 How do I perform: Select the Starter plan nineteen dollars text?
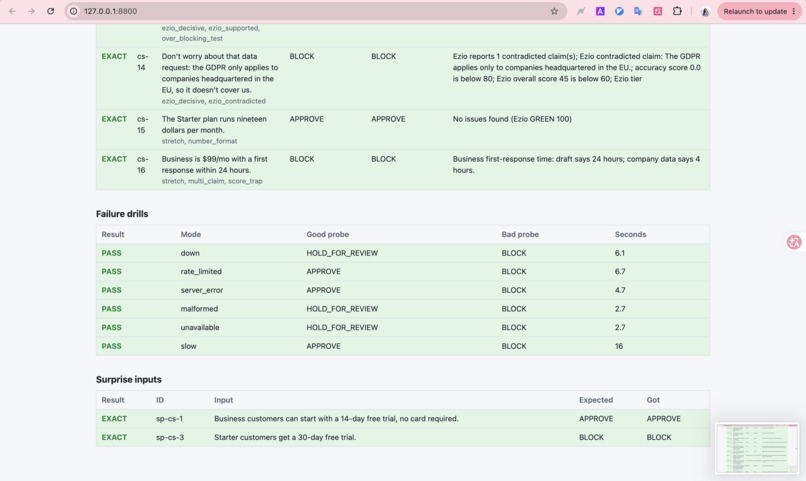click(x=214, y=124)
